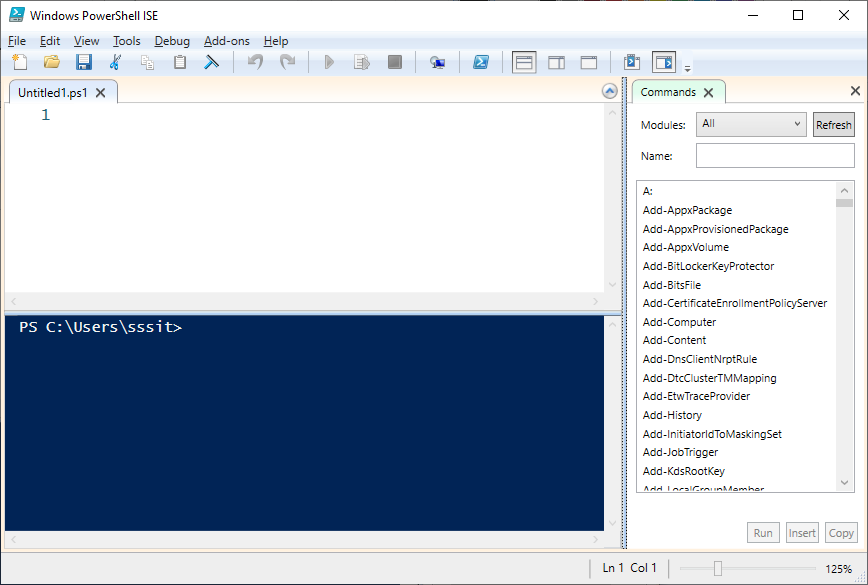The width and height of the screenshot is (868, 585).
Task: Show the command window icon
Action: click(x=632, y=62)
